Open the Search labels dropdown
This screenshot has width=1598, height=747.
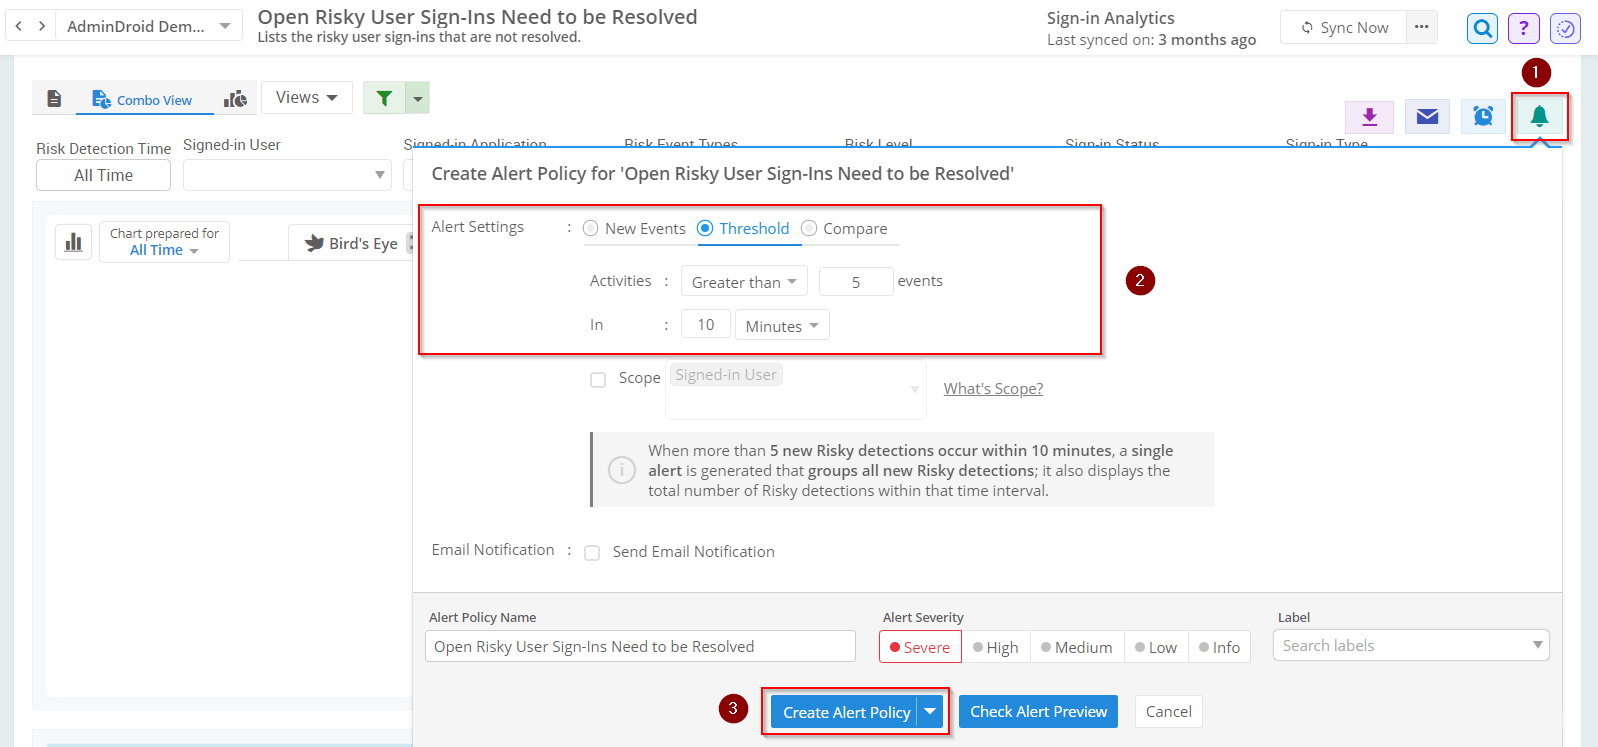click(1410, 646)
